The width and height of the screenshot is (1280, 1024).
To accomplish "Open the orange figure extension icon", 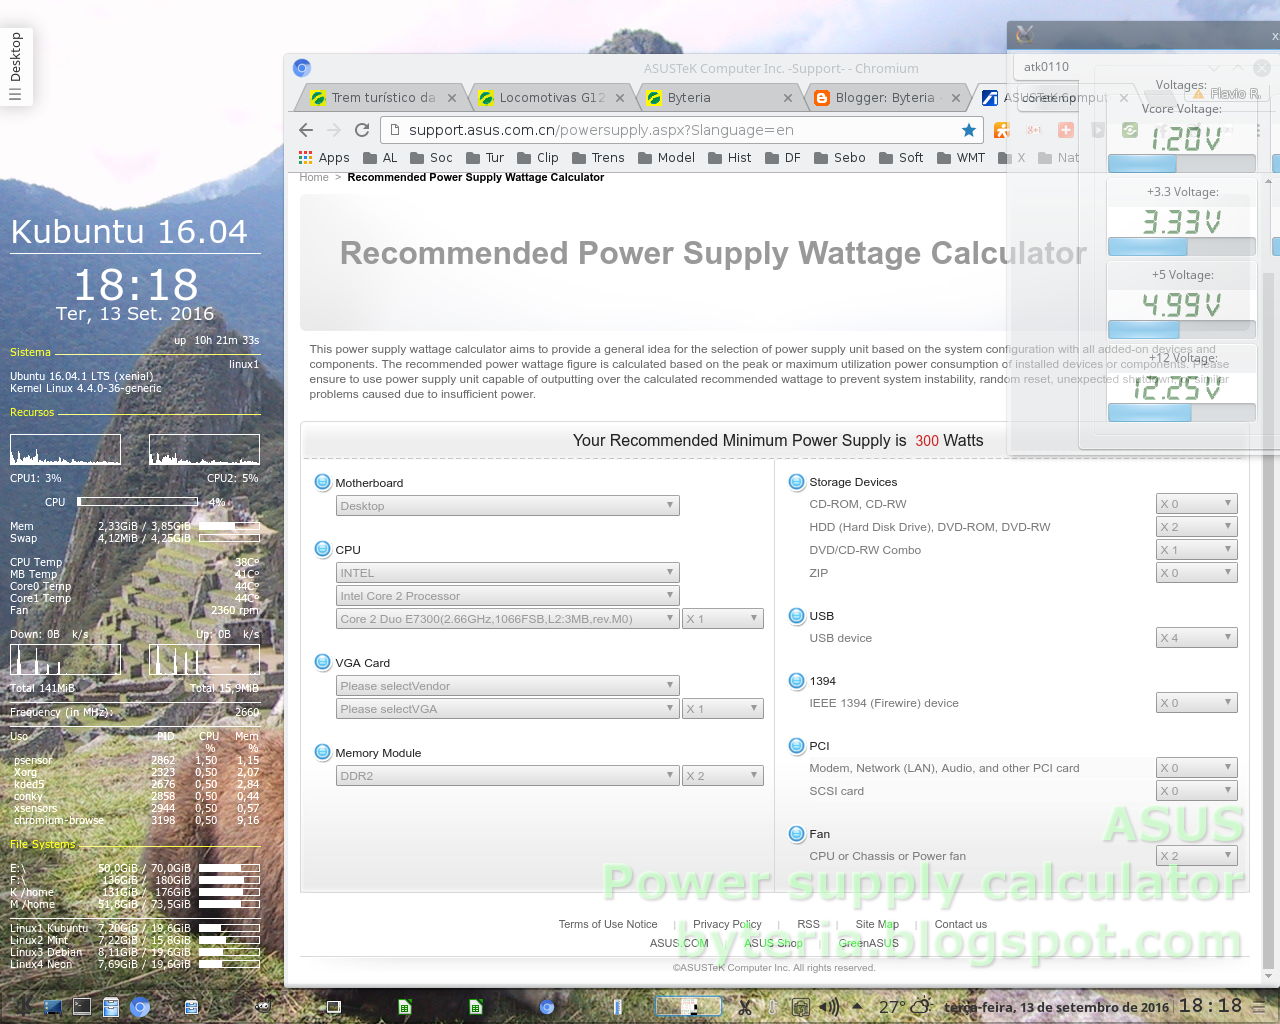I will tap(1002, 130).
